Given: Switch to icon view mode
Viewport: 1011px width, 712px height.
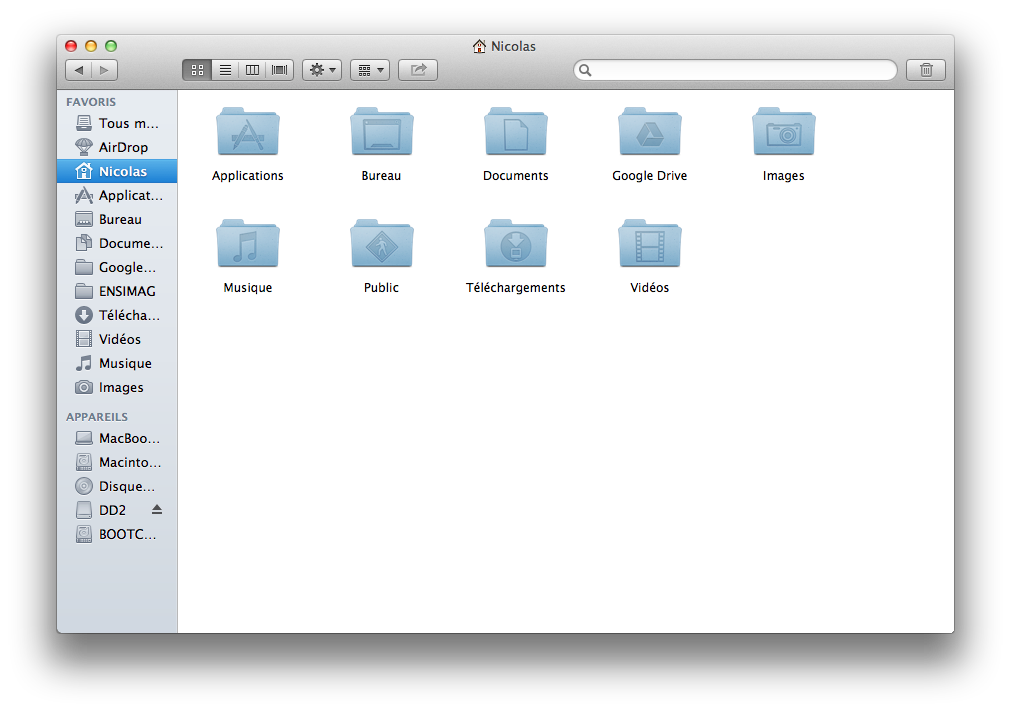Looking at the screenshot, I should 197,70.
